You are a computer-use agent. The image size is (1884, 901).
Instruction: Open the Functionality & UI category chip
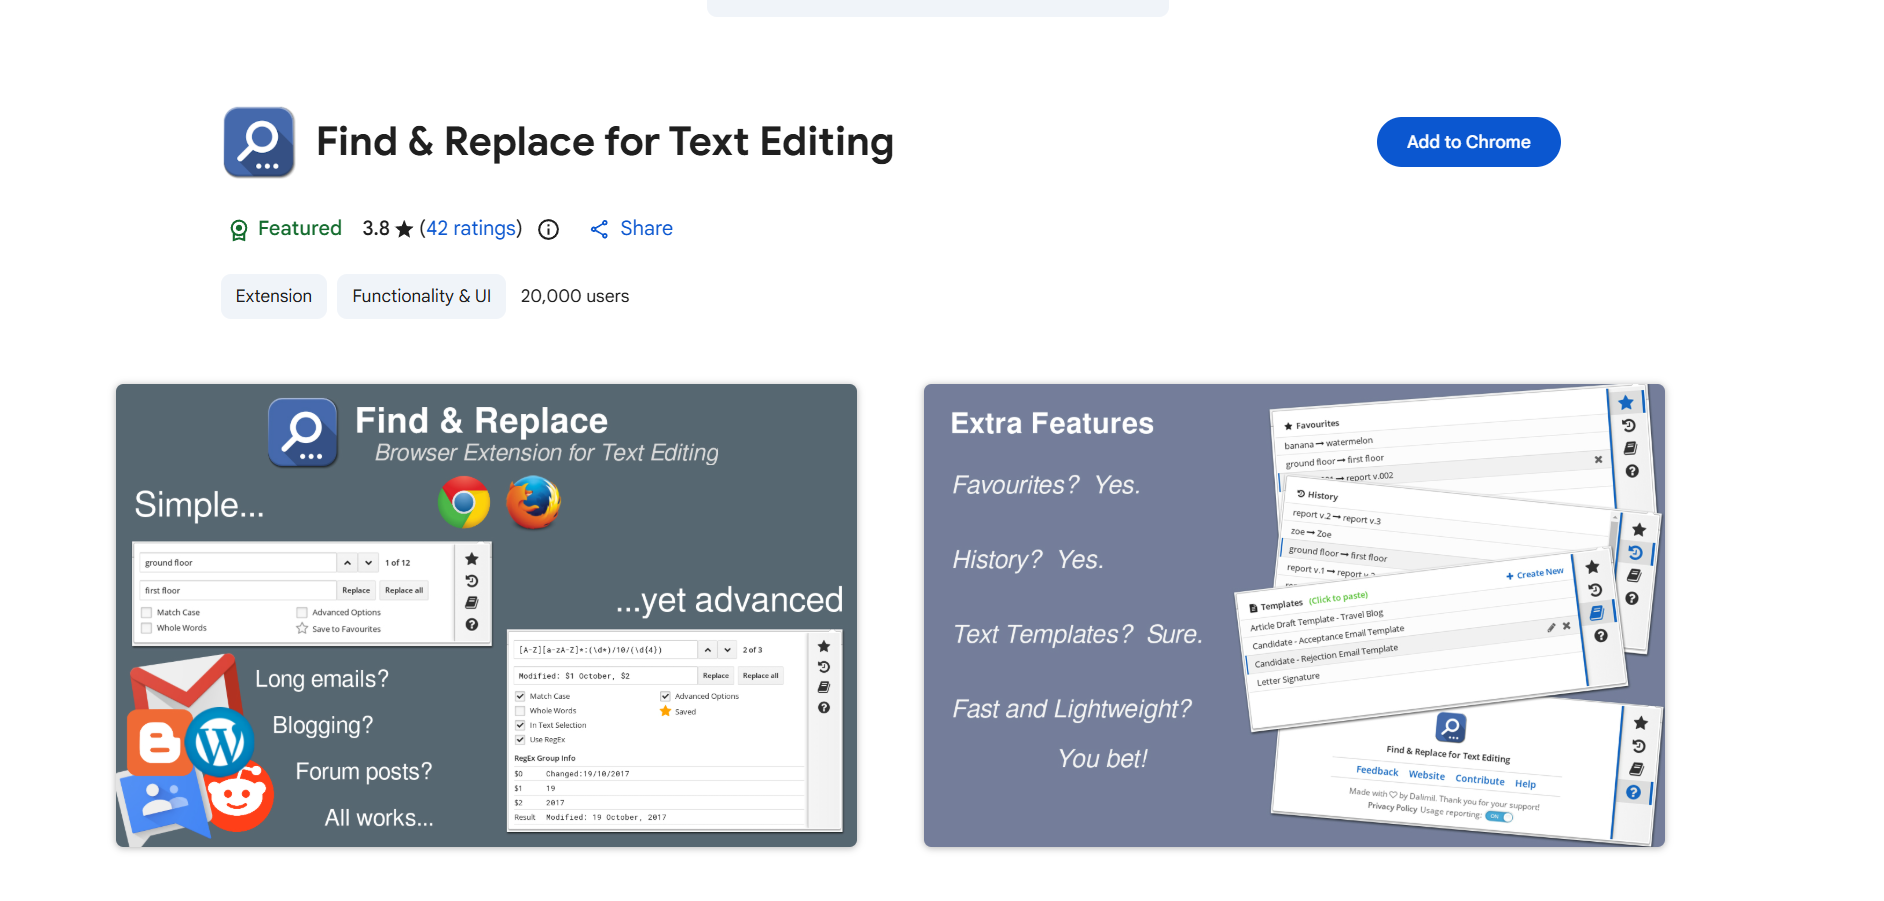click(421, 296)
